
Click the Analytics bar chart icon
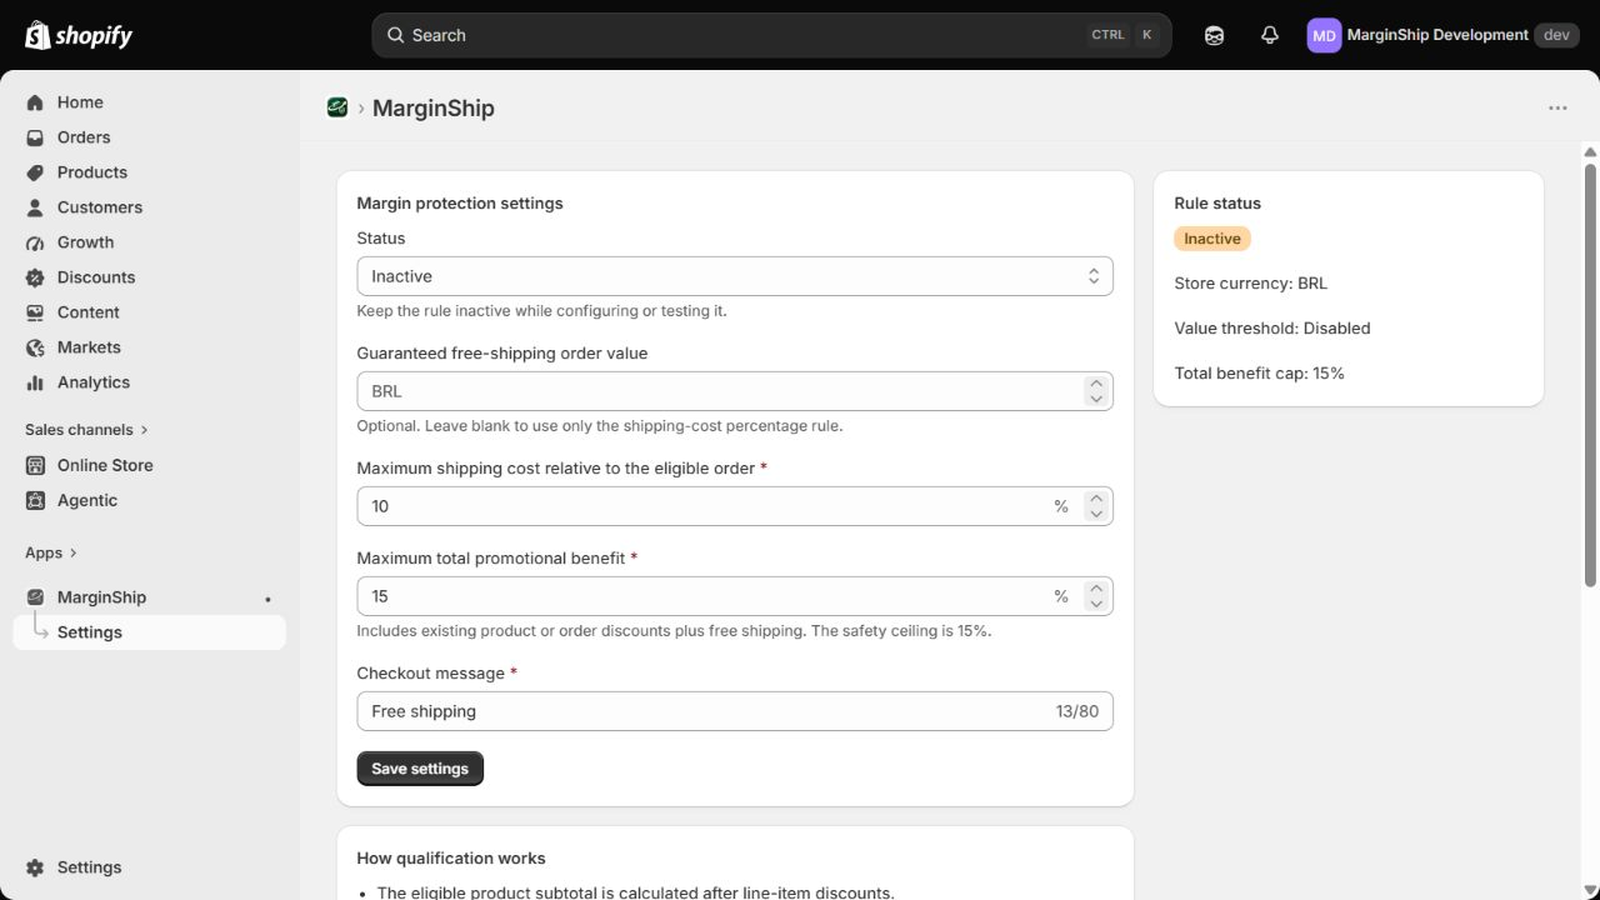point(35,382)
